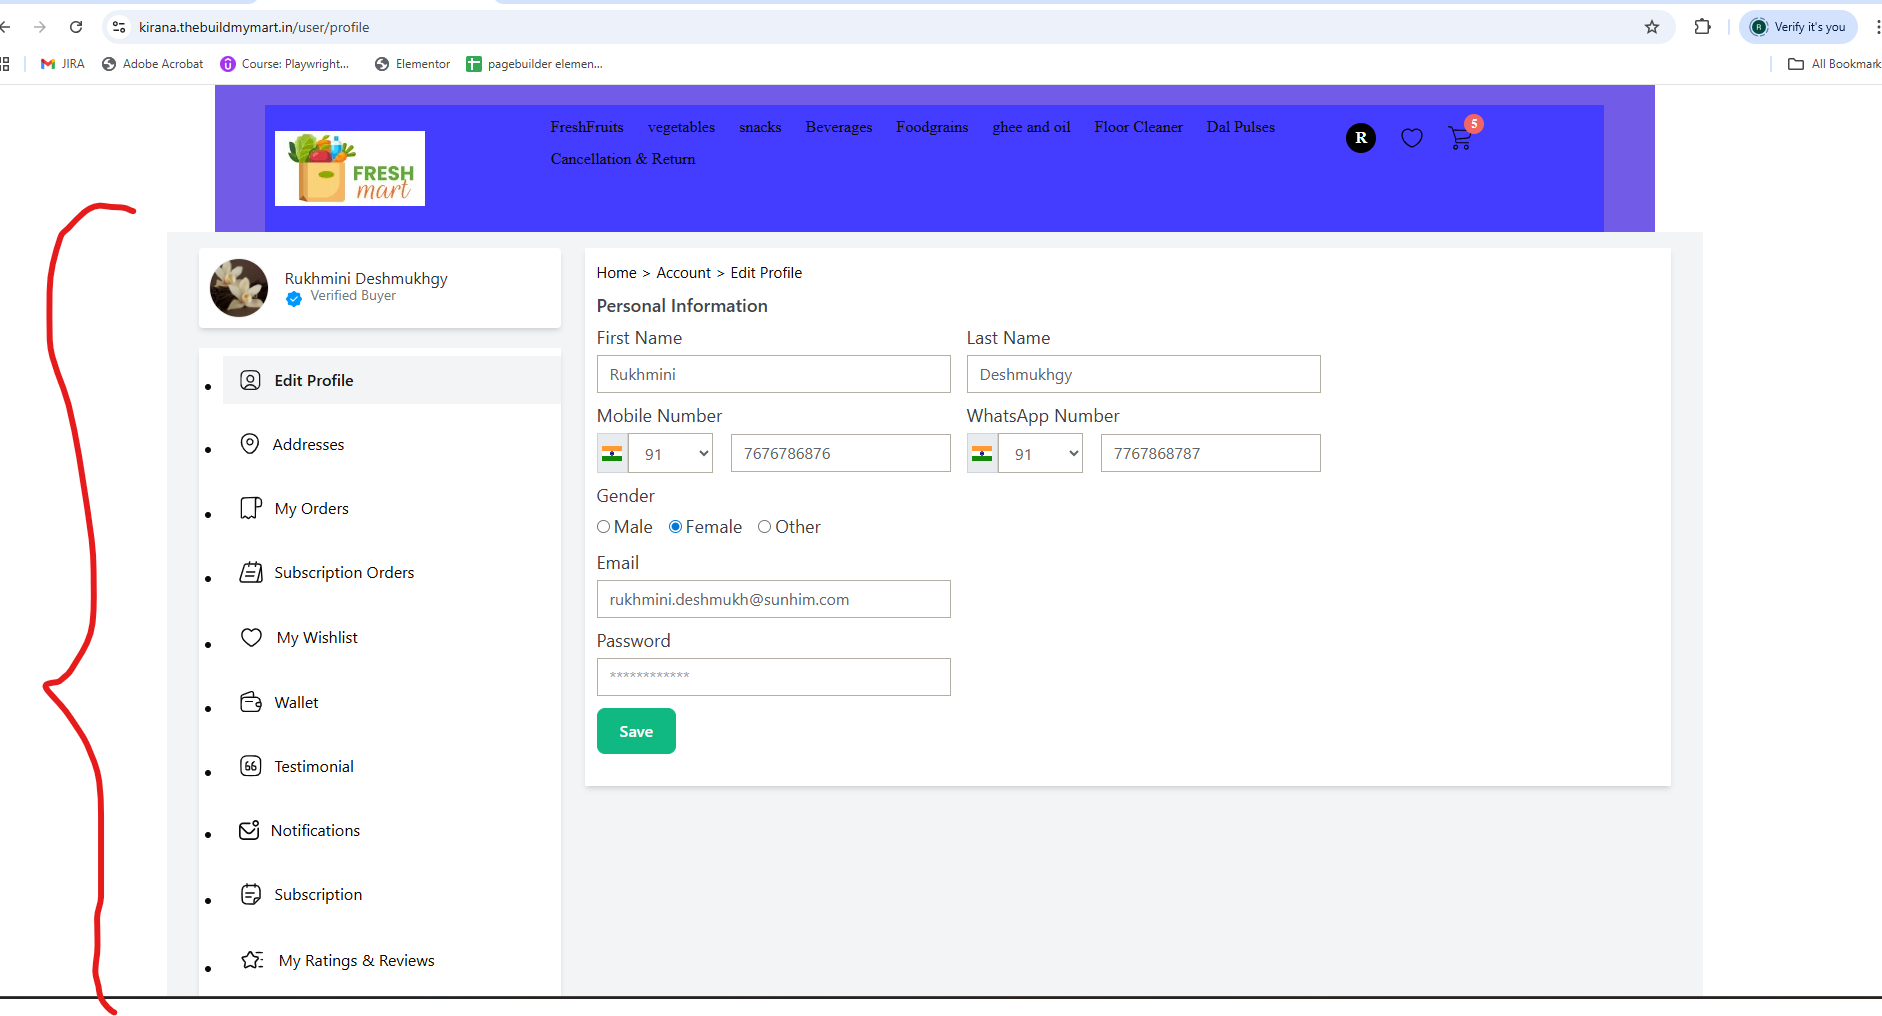
Task: Open JIRA bookmark
Action: click(x=63, y=64)
